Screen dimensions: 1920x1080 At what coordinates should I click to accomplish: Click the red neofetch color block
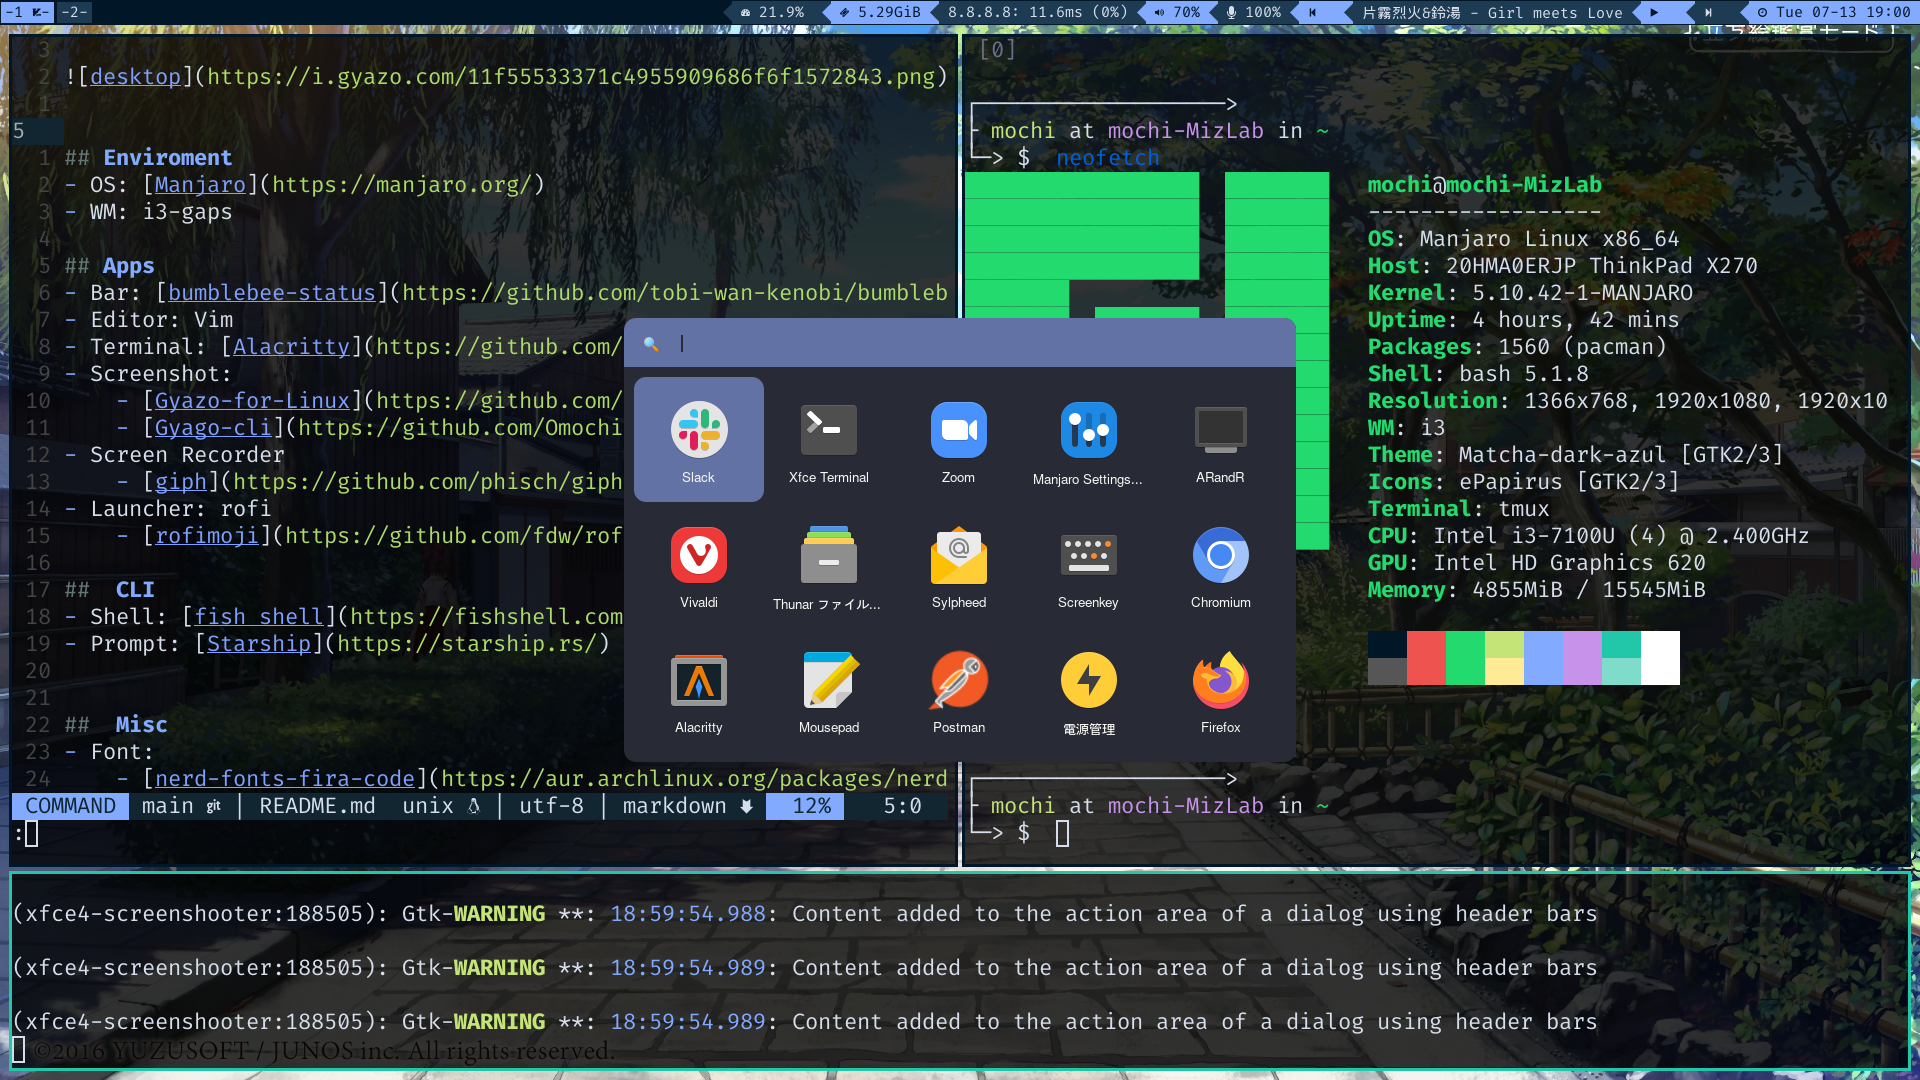point(1426,657)
